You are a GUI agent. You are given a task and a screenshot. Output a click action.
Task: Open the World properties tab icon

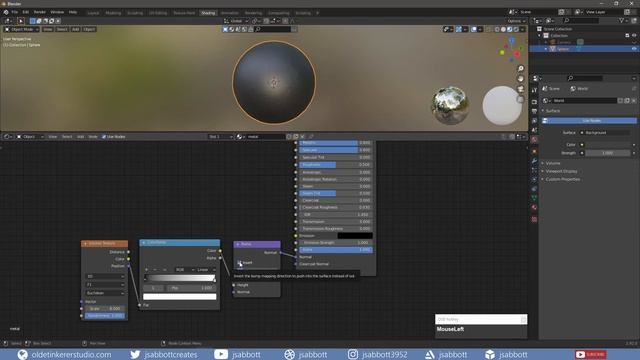pos(534,140)
